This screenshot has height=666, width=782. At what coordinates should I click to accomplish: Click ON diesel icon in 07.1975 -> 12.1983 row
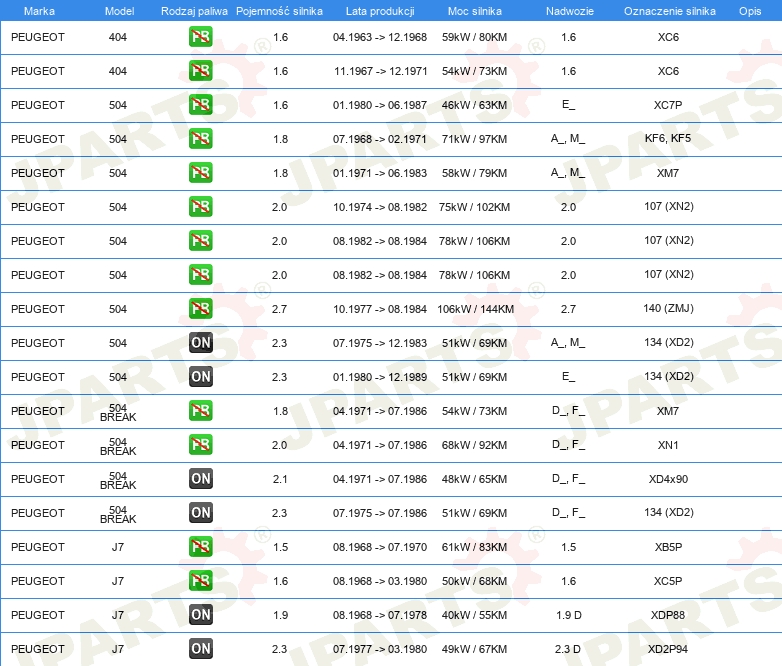click(x=200, y=343)
